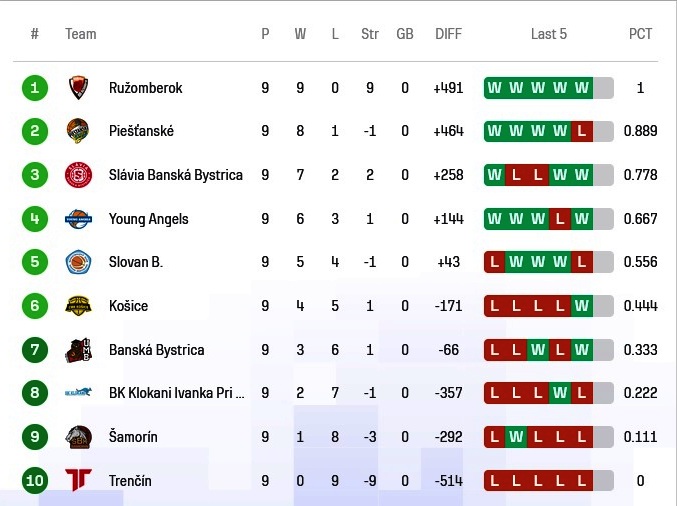The height and width of the screenshot is (506, 677).
Task: Select the BK Klokani kangaroo logo
Action: (78, 392)
